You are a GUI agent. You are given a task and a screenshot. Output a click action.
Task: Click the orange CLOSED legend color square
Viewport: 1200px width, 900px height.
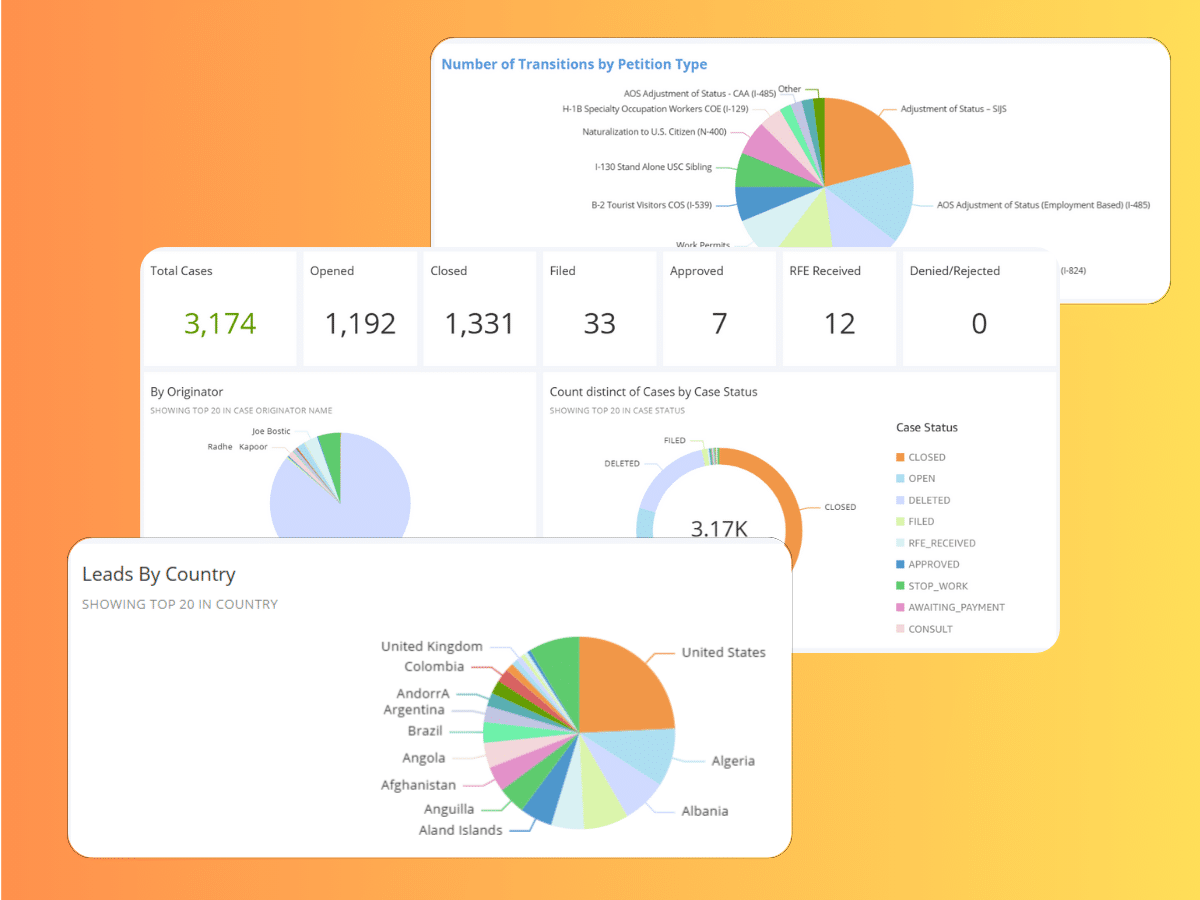[900, 457]
